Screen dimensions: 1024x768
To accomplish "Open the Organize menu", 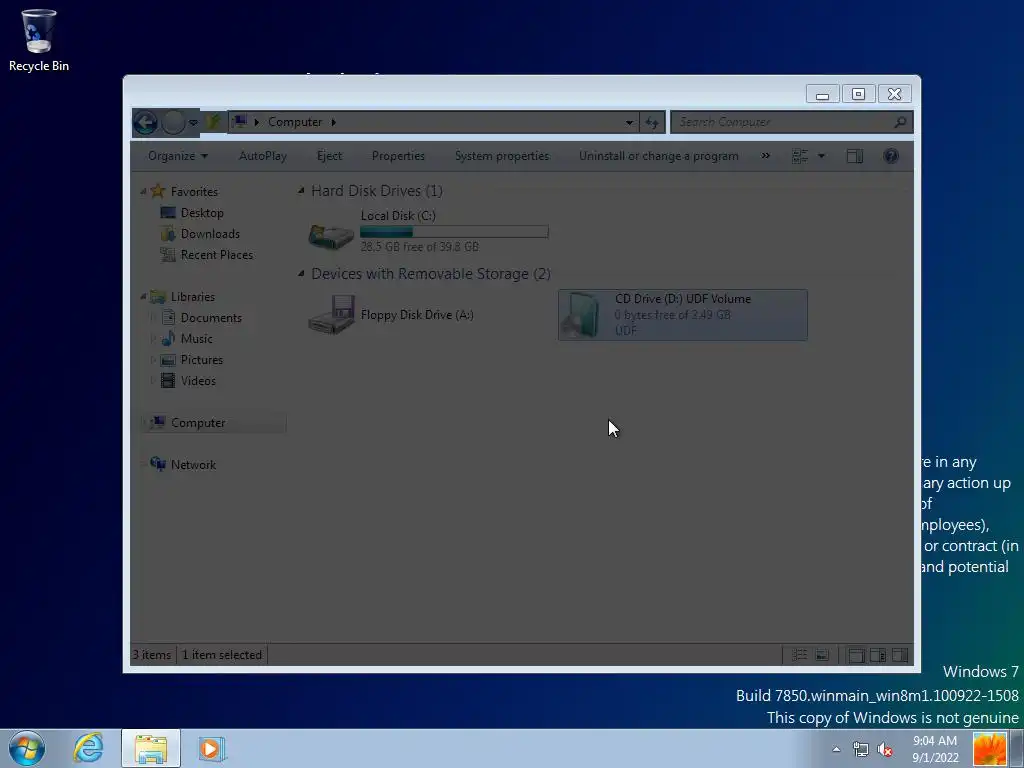I will point(178,156).
